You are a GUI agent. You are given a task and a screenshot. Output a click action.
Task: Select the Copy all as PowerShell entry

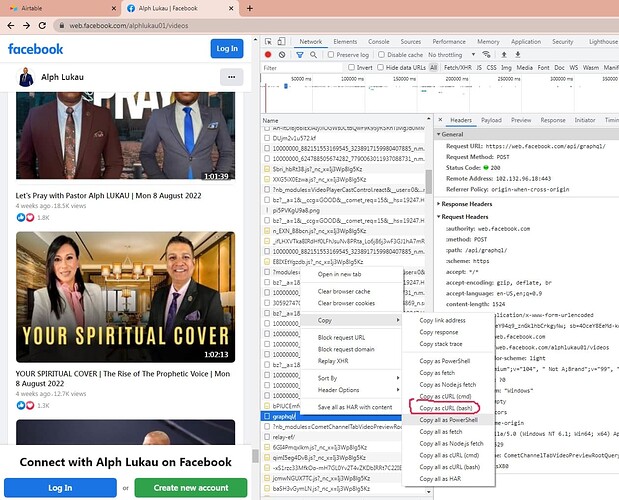tap(448, 420)
